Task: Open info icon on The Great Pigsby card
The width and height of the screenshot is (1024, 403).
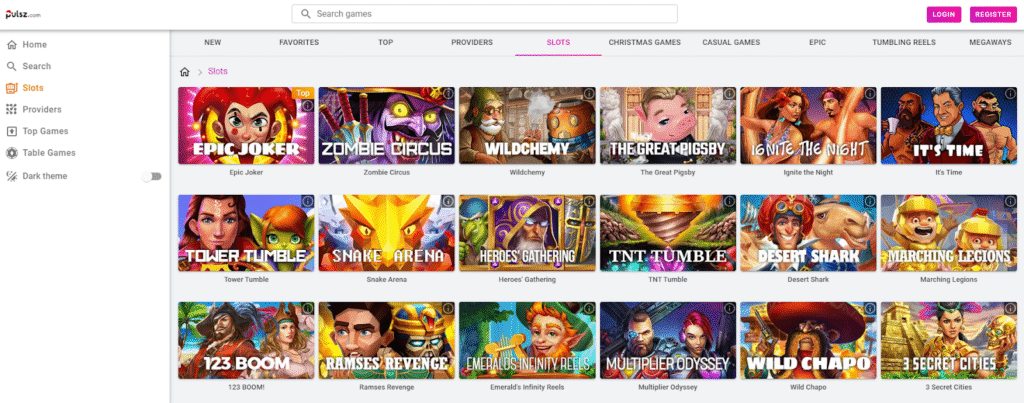Action: pyautogui.click(x=729, y=94)
